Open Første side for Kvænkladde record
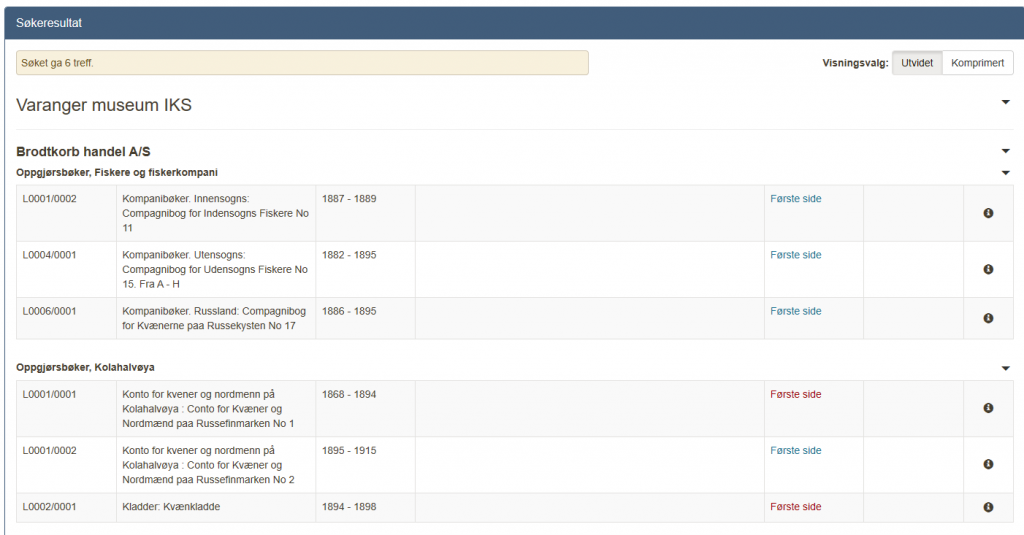1024x535 pixels. point(795,506)
